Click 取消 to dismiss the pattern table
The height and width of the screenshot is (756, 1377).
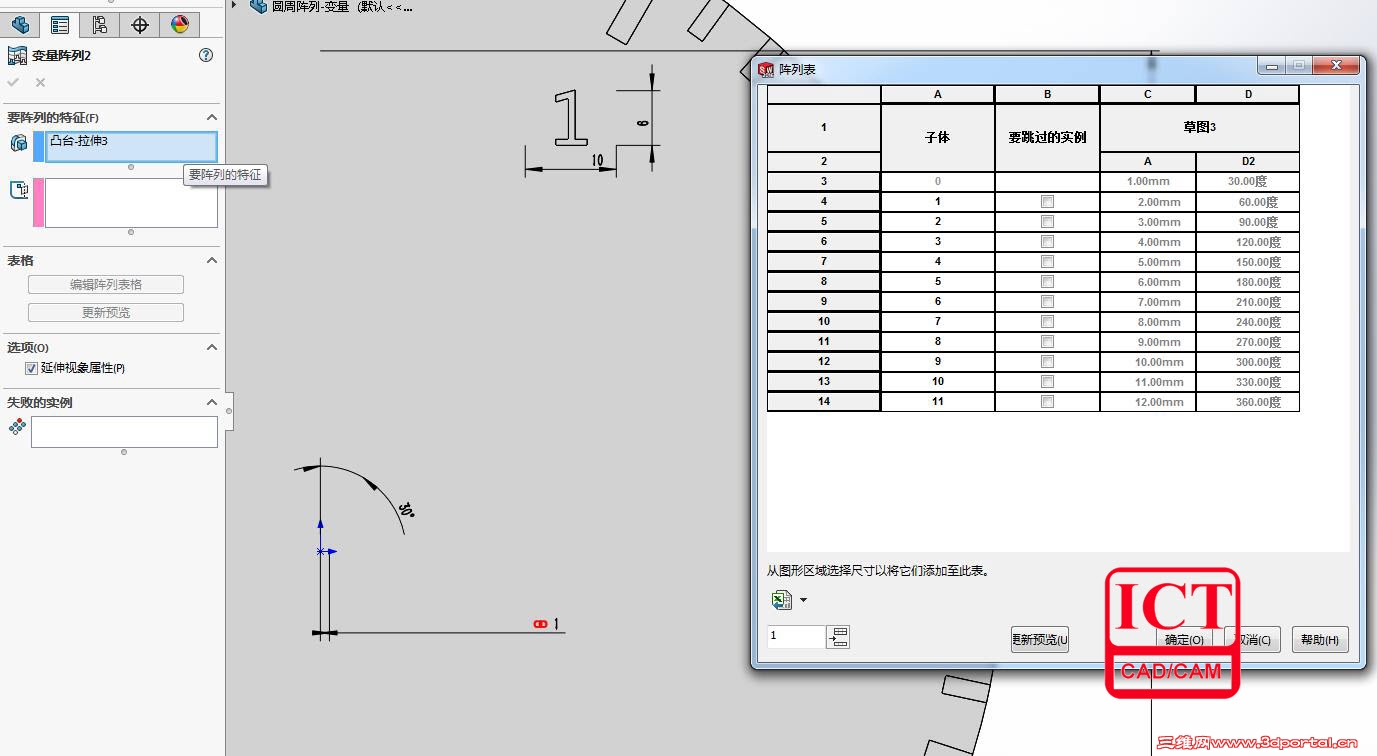click(1253, 640)
